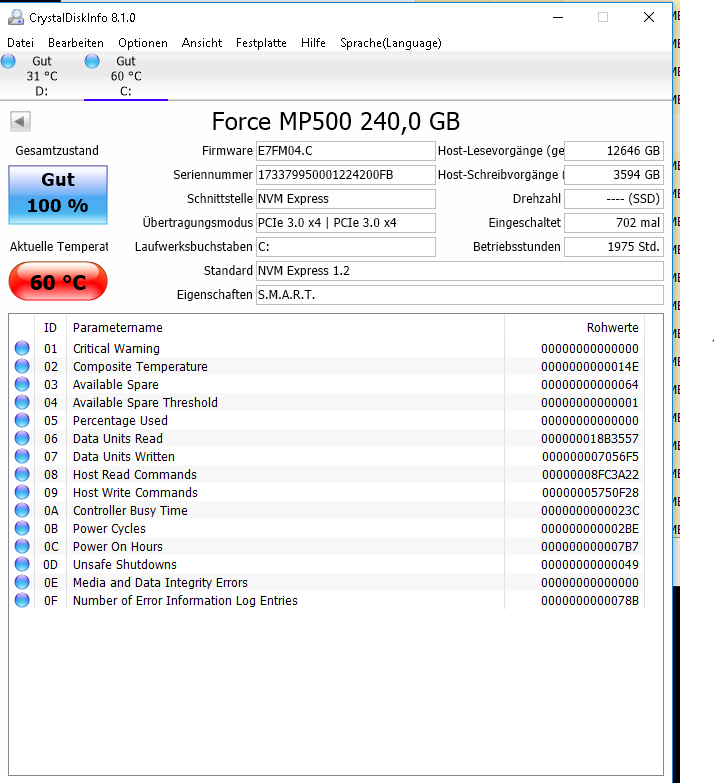
Task: Click the Schnittstelle field NVM Express
Action: point(346,199)
